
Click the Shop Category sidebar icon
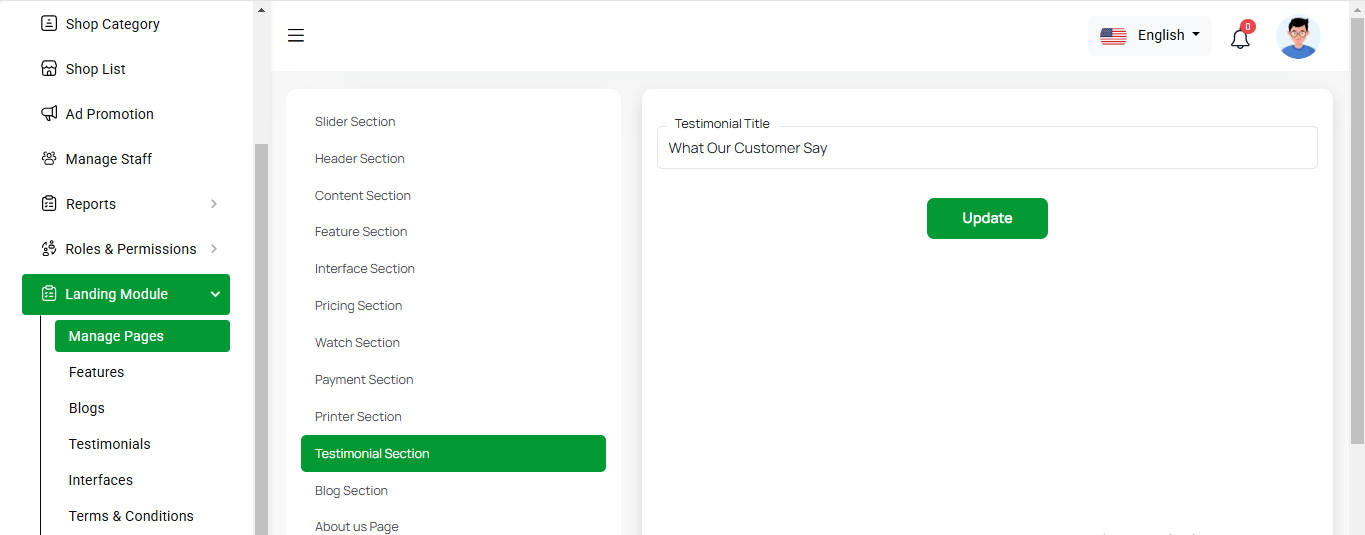pyautogui.click(x=48, y=23)
